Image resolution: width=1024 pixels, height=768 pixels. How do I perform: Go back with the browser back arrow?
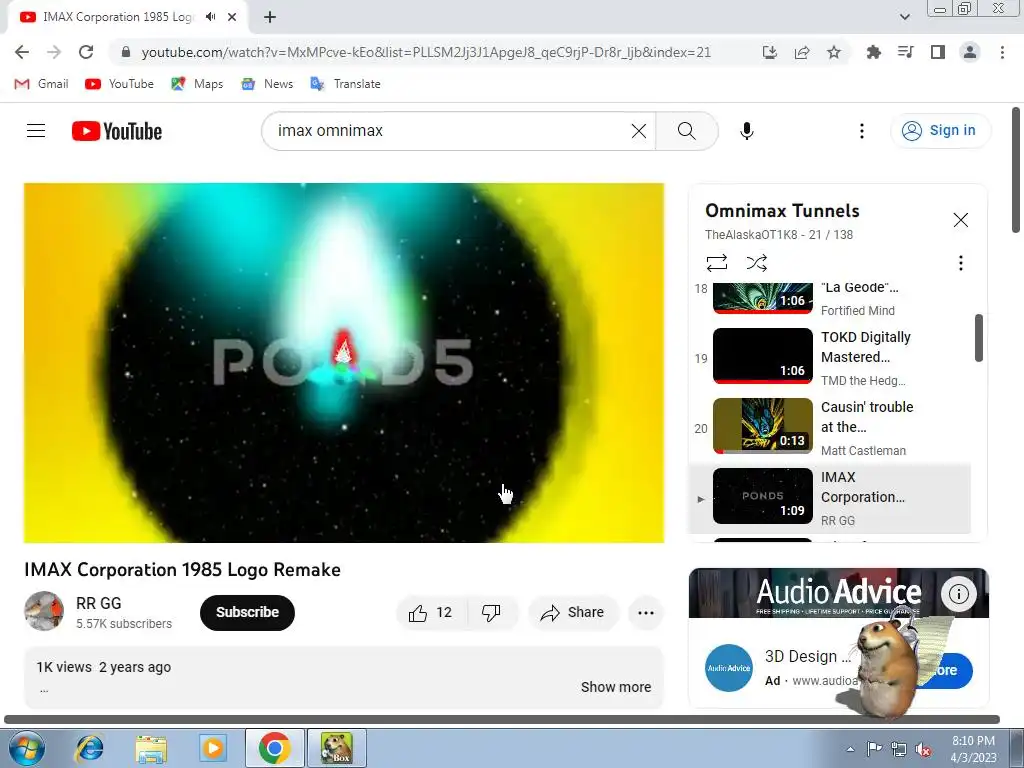[22, 52]
